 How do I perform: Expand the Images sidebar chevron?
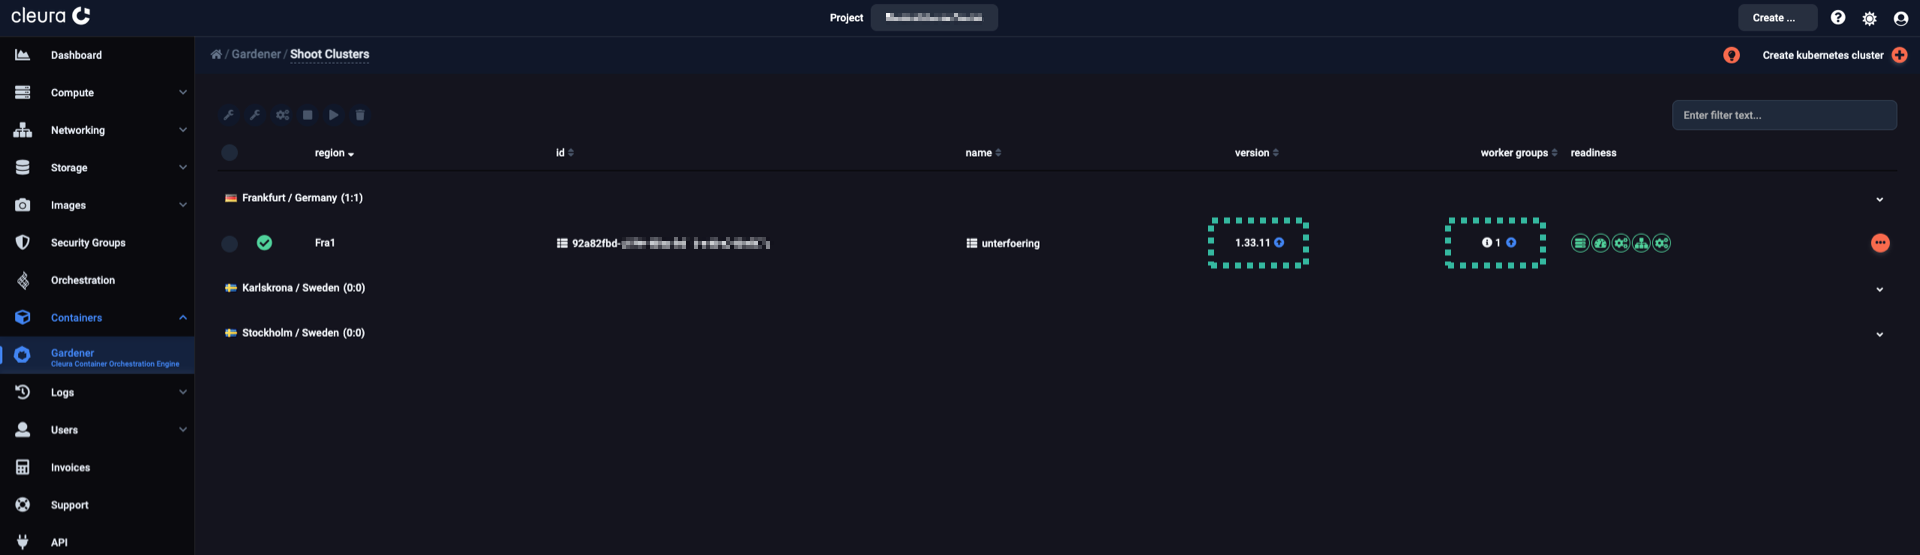coord(182,205)
